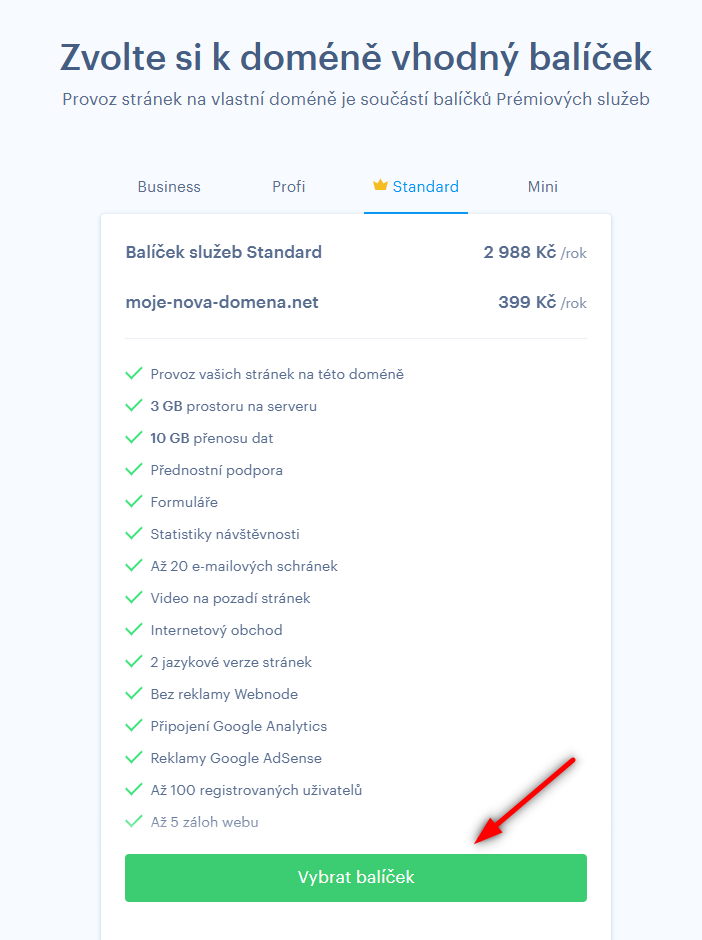Click checkmark beside Formuláře
Viewport: 702px width, 940px height.
tap(134, 502)
